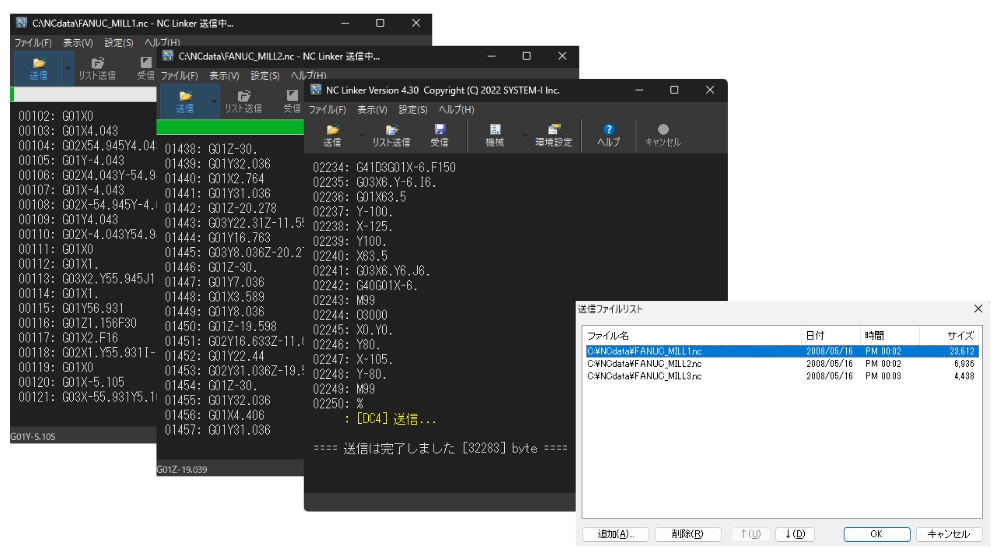Image resolution: width=1000 pixels, height=560 pixels.
Task: Click 受信 icon in FANUC_MILL1.nc window
Action: 146,68
